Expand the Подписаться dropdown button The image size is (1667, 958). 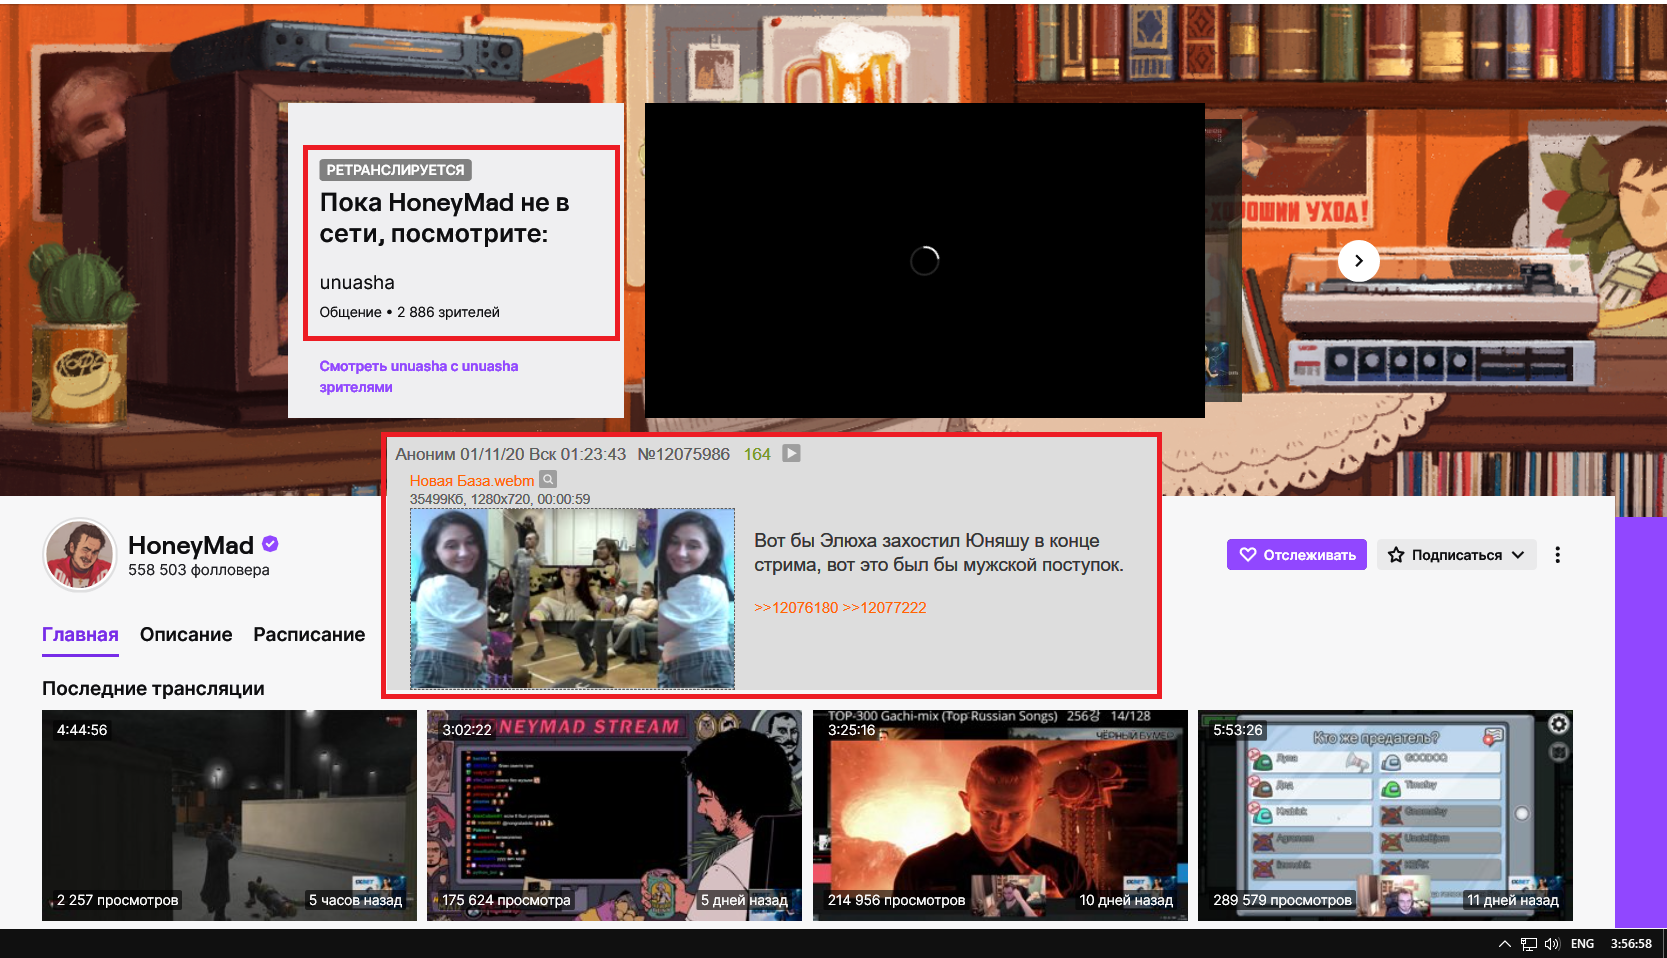[x=1457, y=555]
